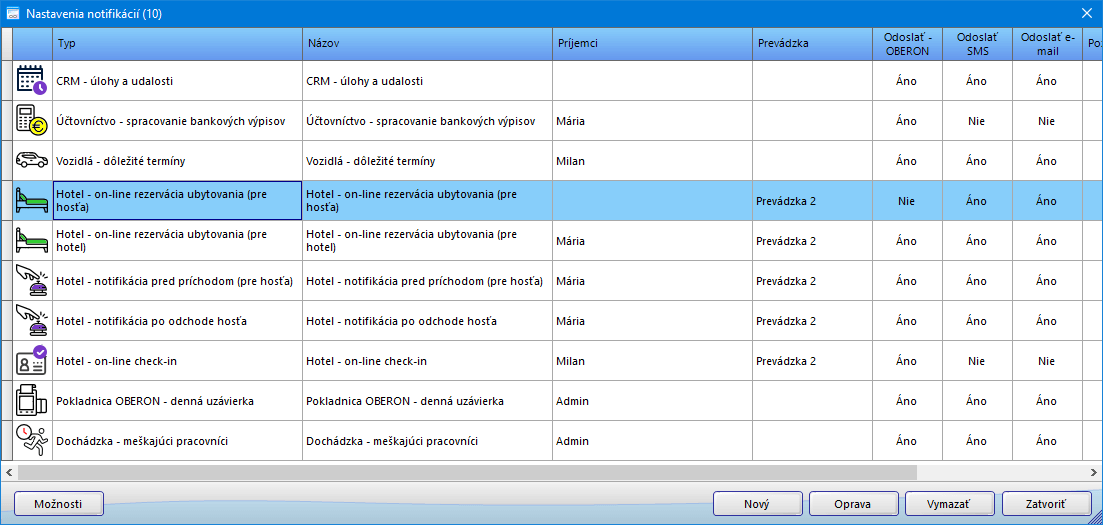Click the bed icon in highlighted row
The width and height of the screenshot is (1103, 525).
coord(32,200)
